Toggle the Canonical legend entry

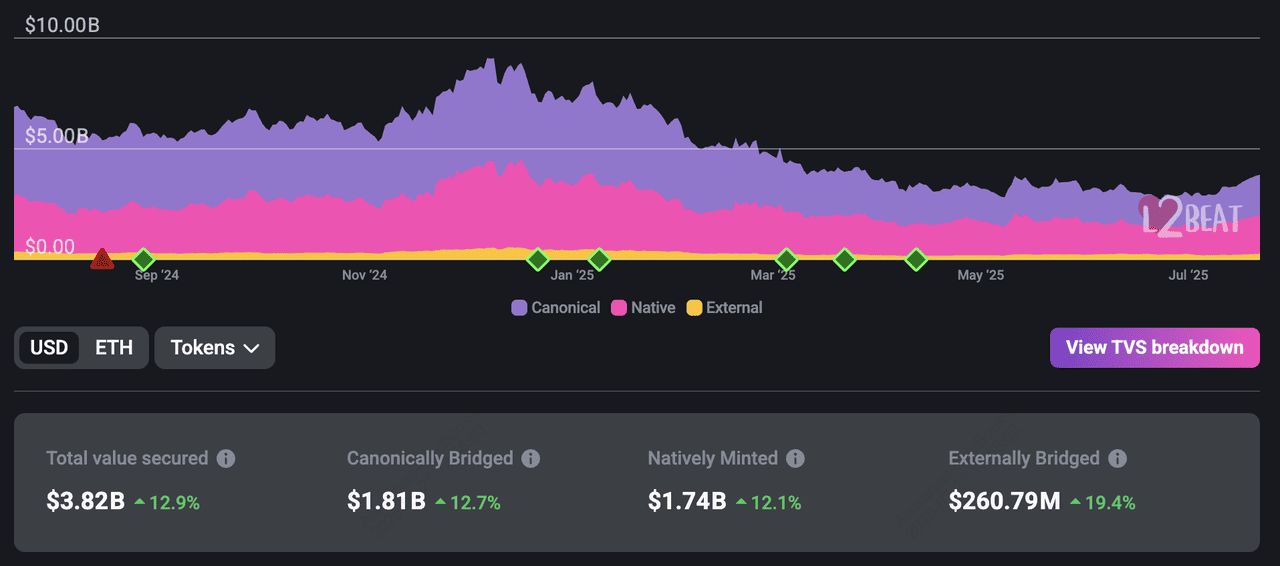556,308
